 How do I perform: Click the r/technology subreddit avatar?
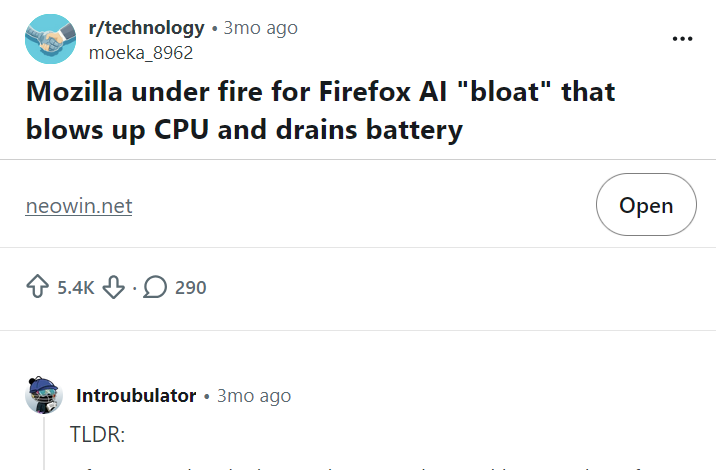tap(47, 39)
